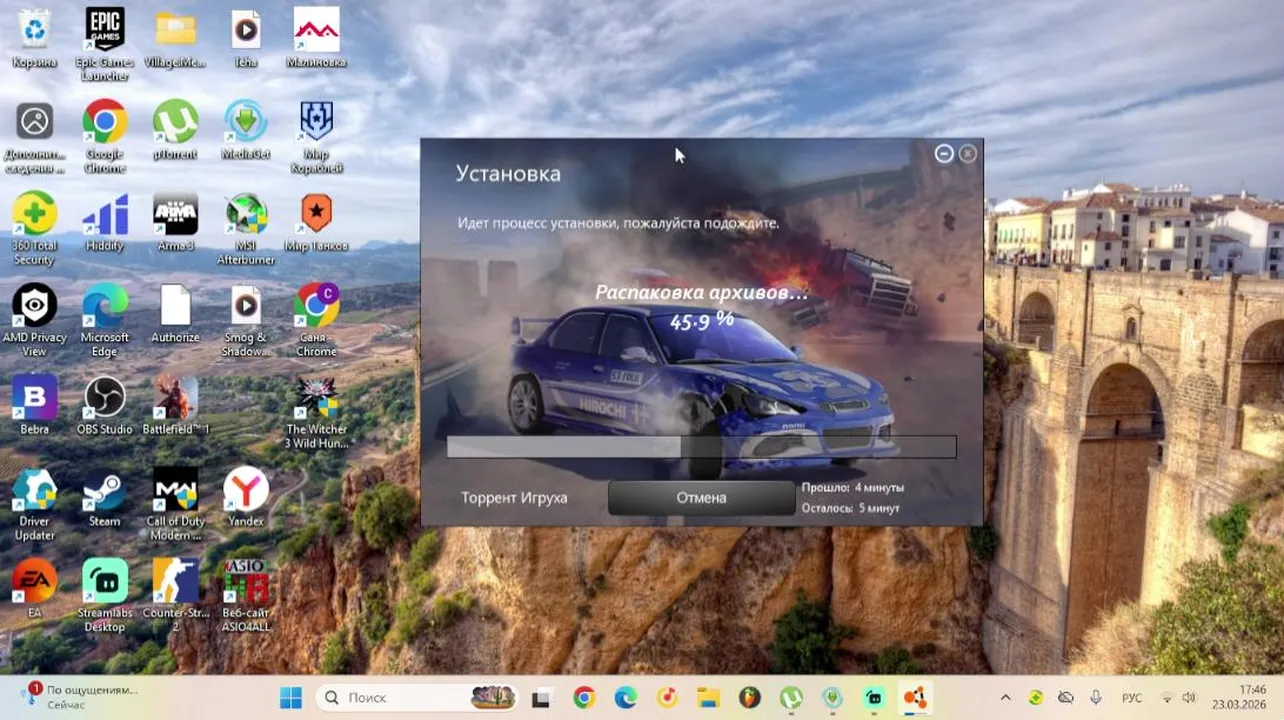Screen dimensions: 1284x720
Task: Select the Counter-Strike 2 desktop shortcut
Action: 176,596
